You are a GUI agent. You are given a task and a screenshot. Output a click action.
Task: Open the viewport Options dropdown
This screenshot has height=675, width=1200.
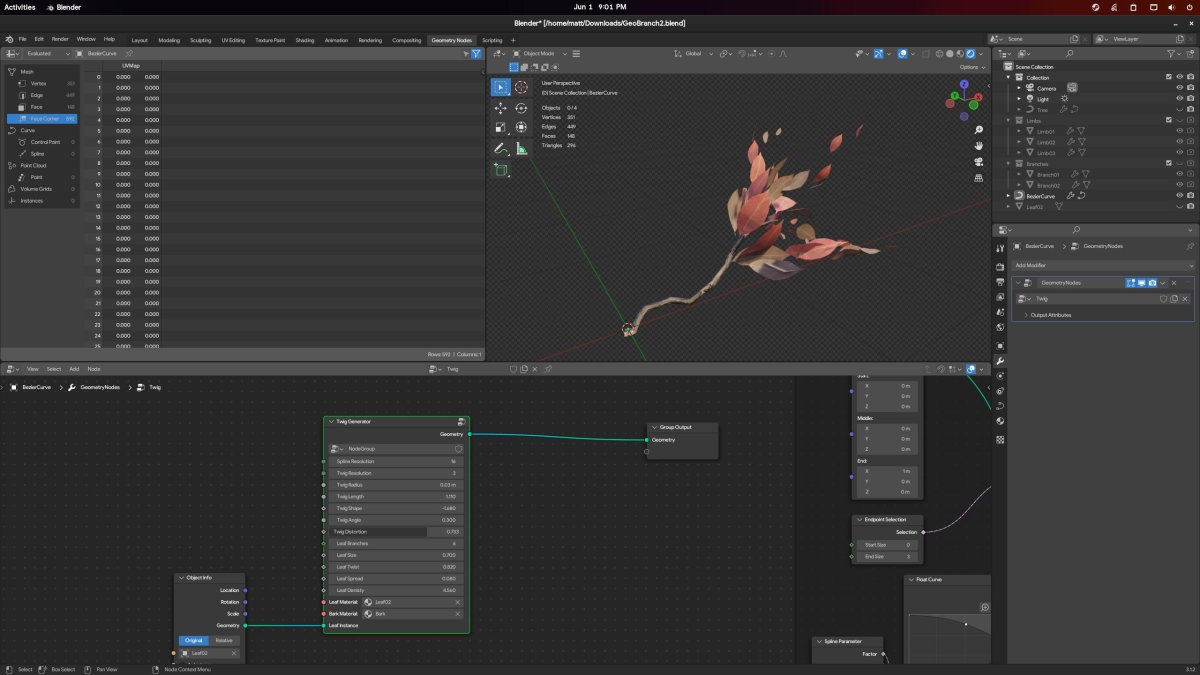point(970,67)
